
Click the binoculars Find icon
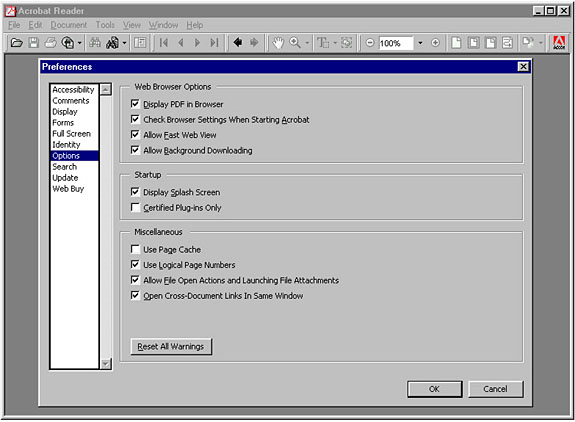coord(95,43)
